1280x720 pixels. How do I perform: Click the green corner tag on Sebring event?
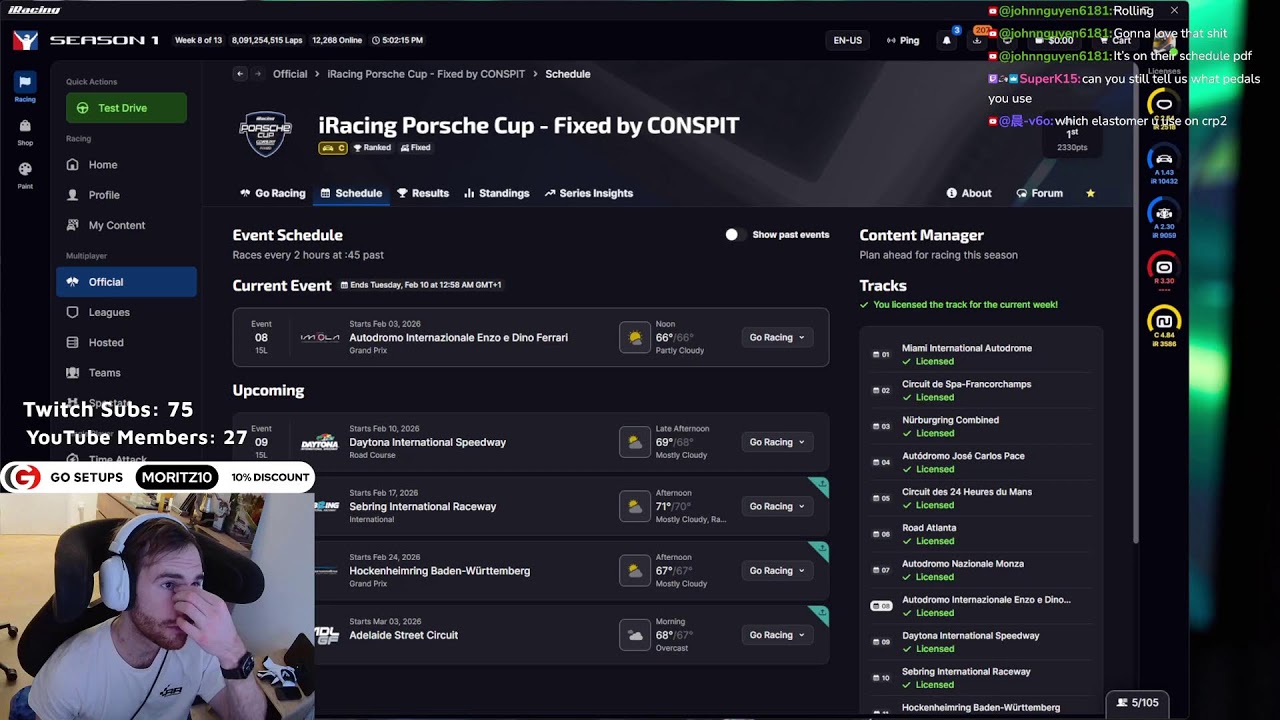pyautogui.click(x=819, y=488)
